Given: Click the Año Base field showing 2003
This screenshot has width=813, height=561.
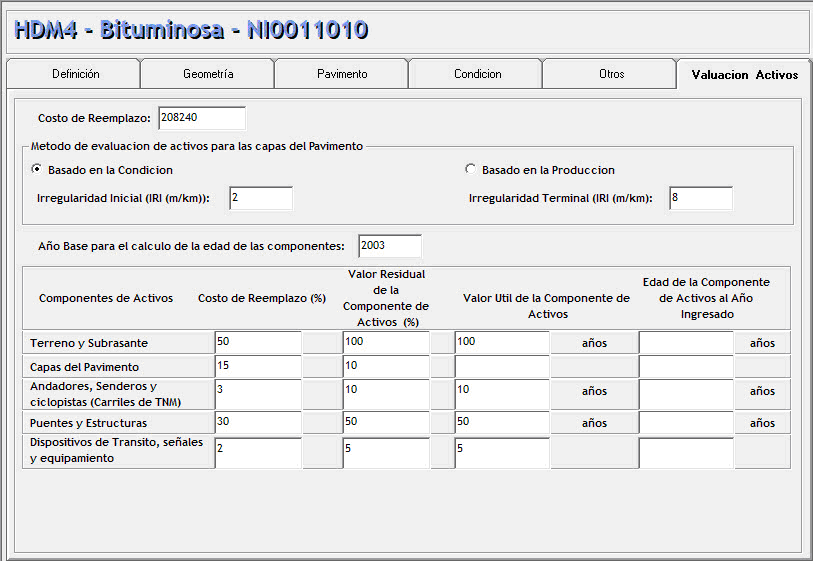Looking at the screenshot, I should (389, 246).
